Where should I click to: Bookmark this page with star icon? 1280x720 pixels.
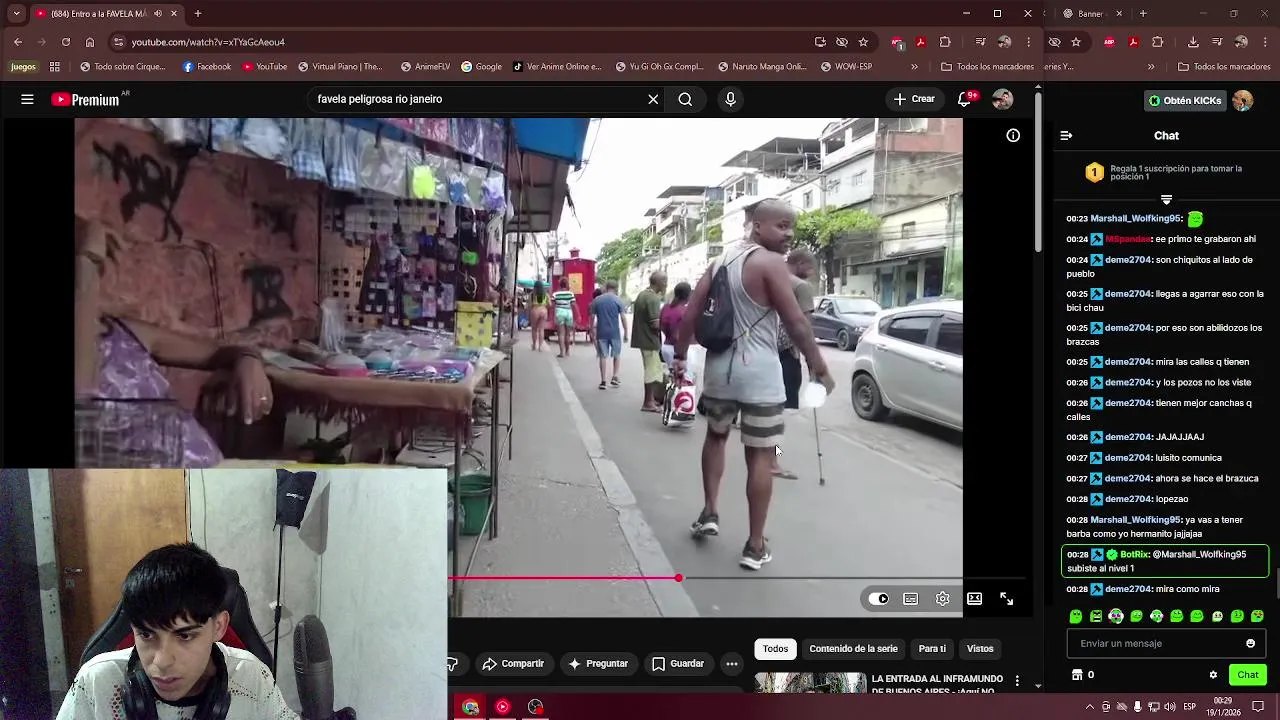(x=863, y=42)
